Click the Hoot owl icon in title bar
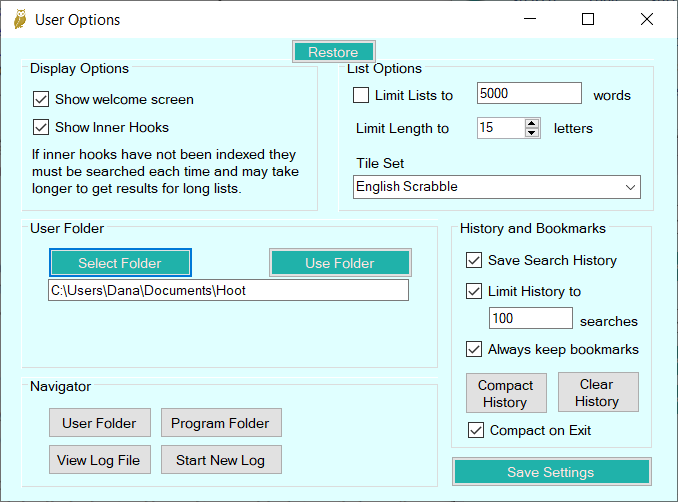This screenshot has width=678, height=502. (19, 19)
